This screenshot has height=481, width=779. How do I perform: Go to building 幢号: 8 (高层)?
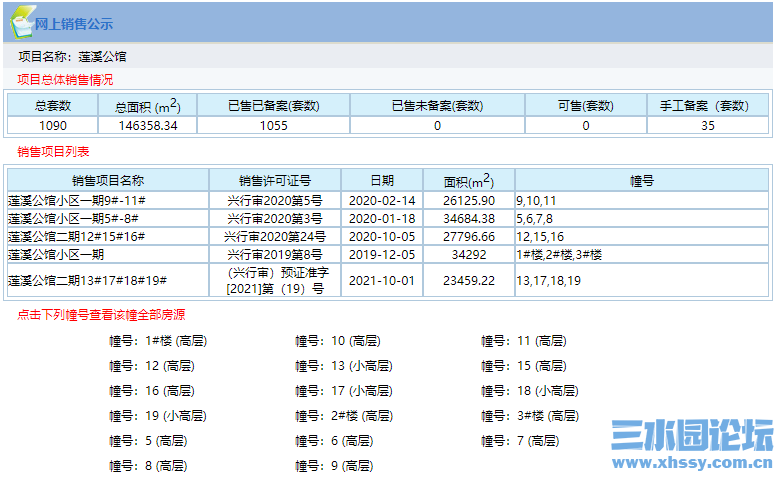coord(149,466)
